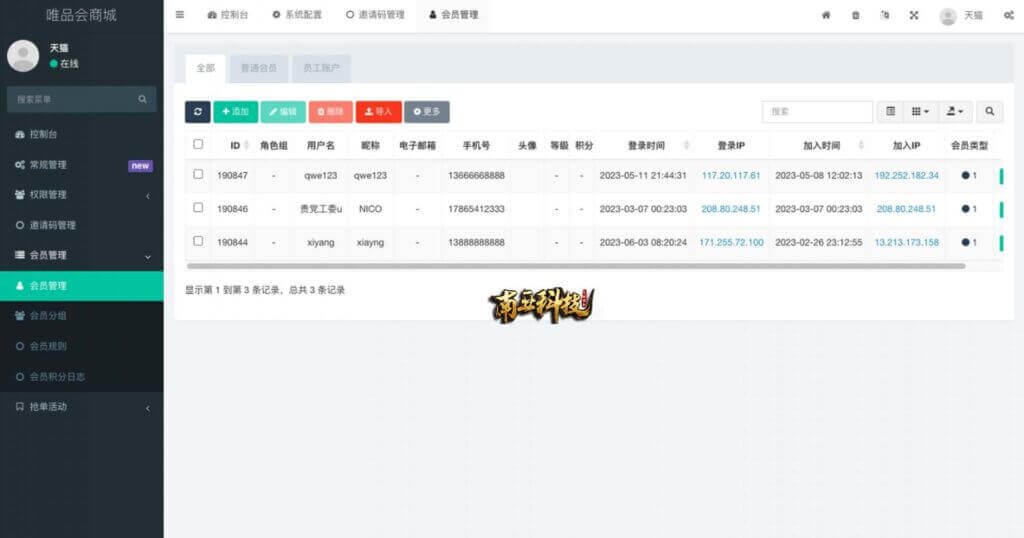Viewport: 1024px width, 538px height.
Task: Click the magnifier search button beside export
Action: click(989, 112)
